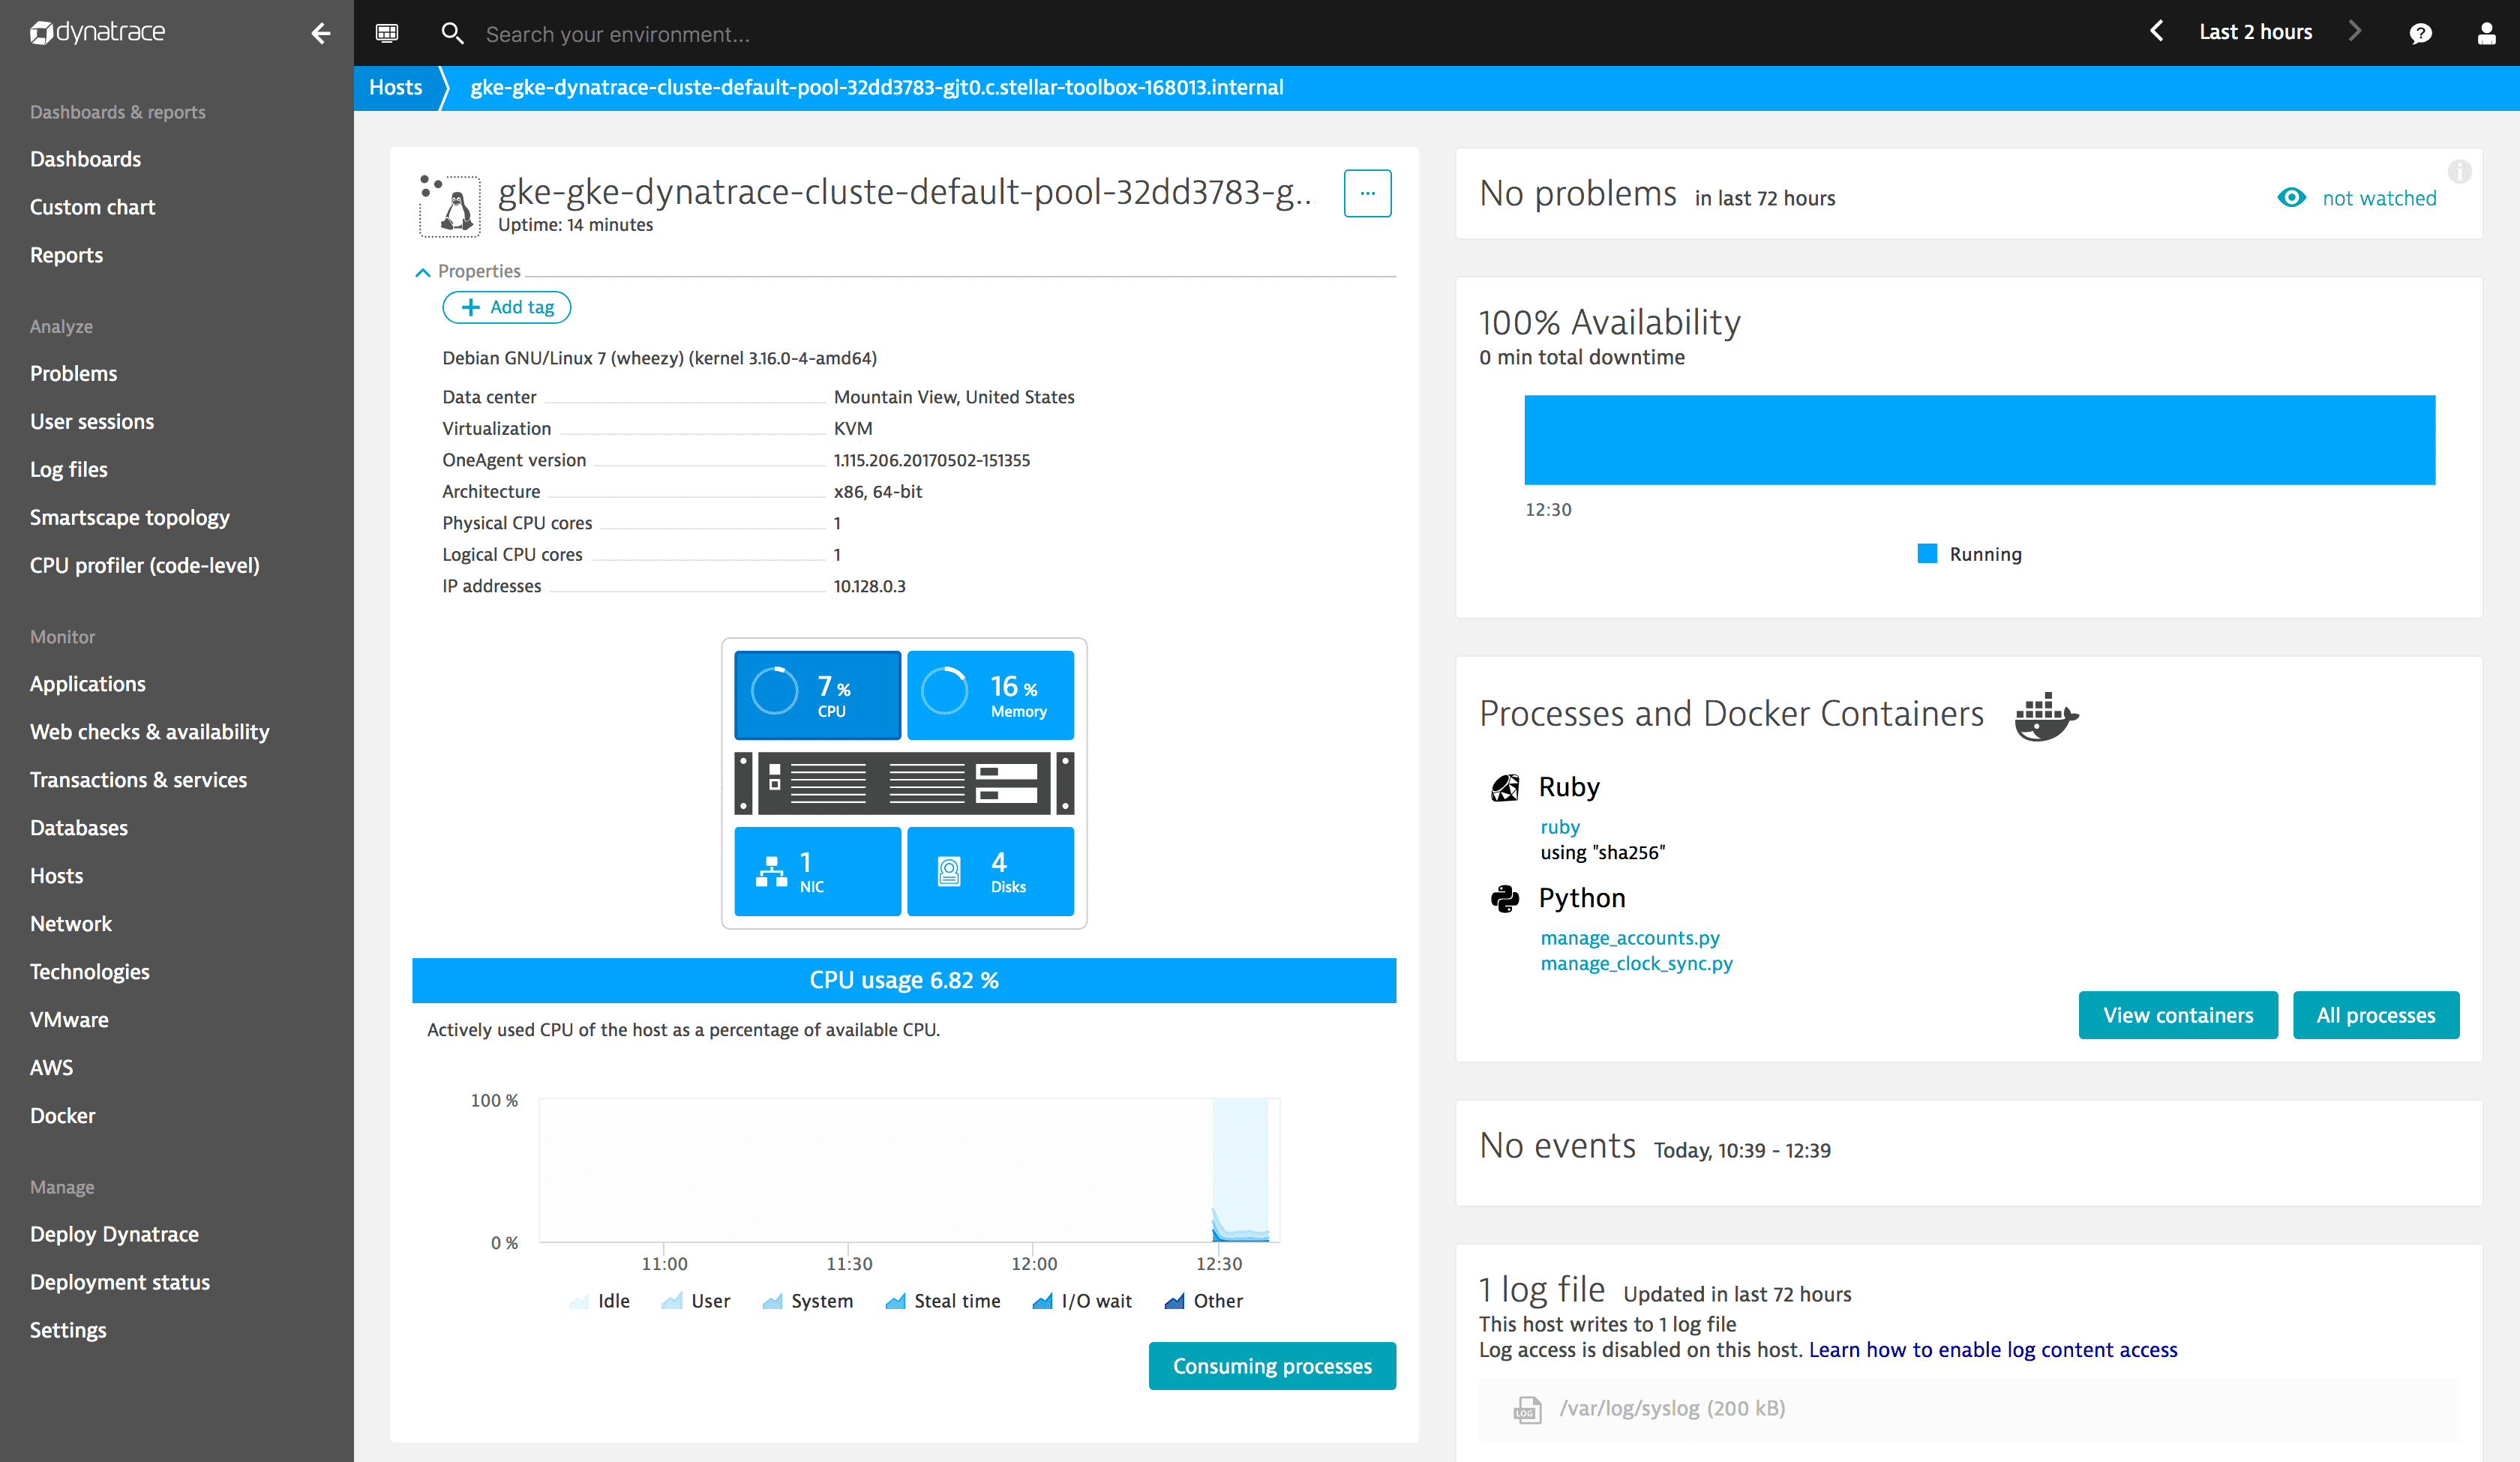
Task: Click View containers button
Action: click(2178, 1015)
